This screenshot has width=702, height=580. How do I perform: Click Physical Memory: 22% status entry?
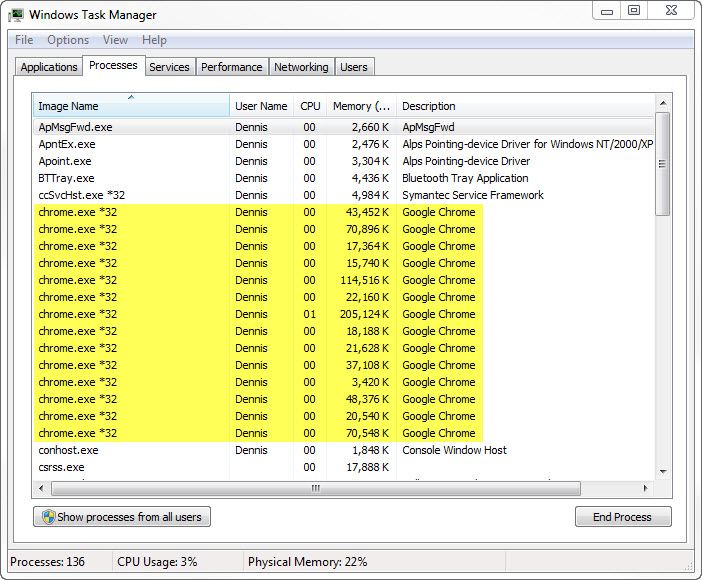click(308, 562)
